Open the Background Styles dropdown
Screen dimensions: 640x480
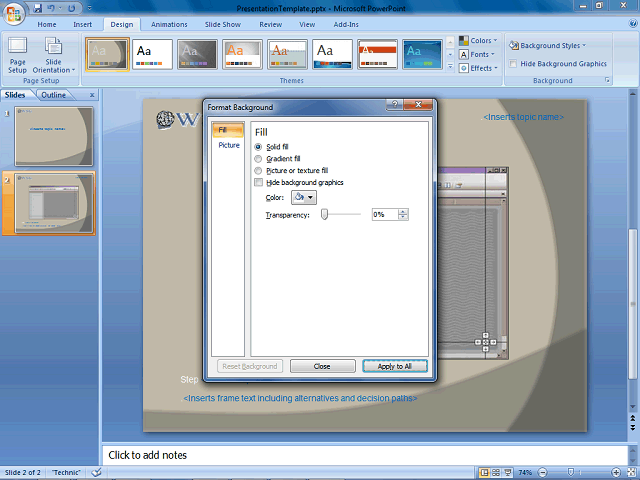547,45
